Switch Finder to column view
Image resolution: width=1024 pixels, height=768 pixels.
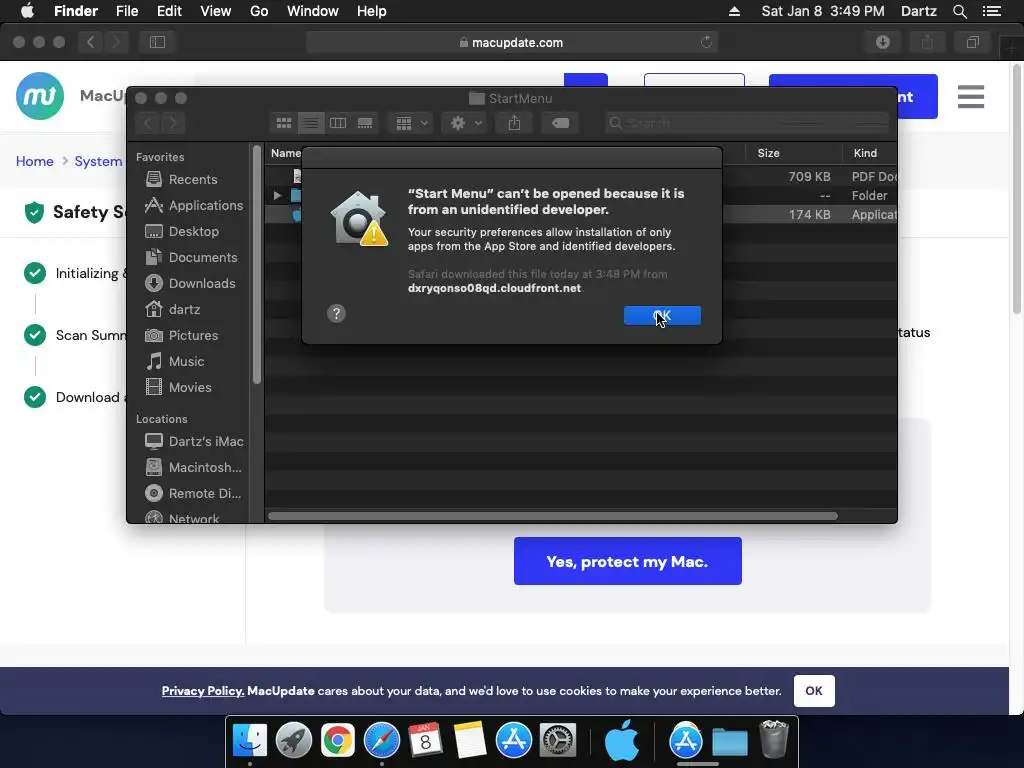point(338,123)
